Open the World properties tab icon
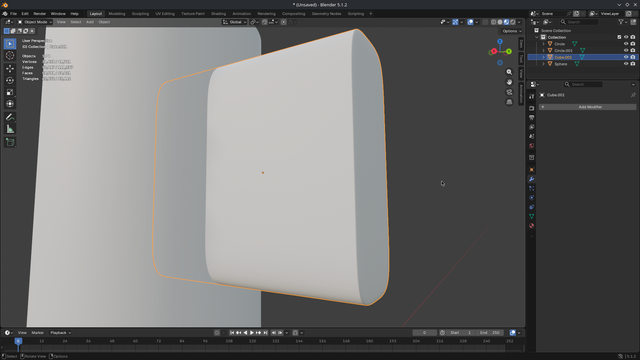The image size is (640, 360). coord(531,146)
